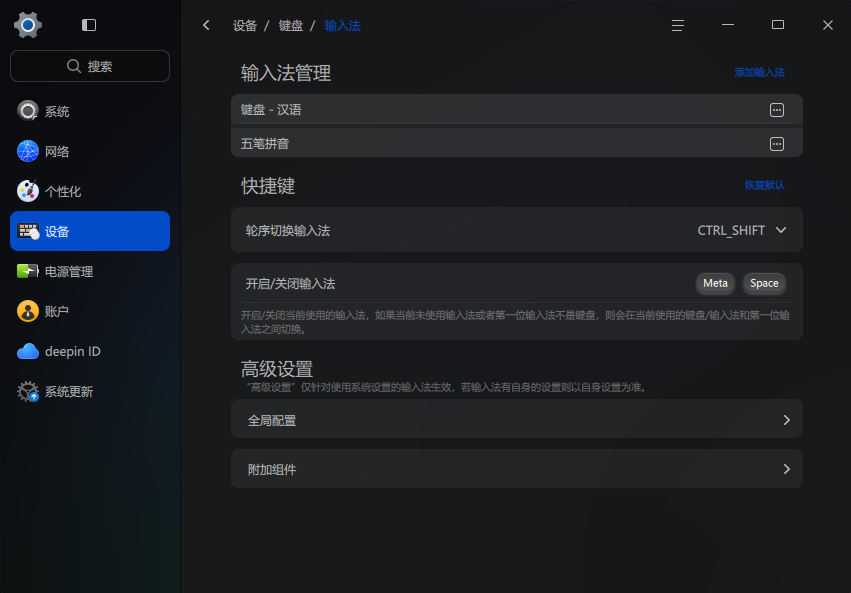Click the 系统更新 gear icon
The image size is (851, 593).
[28, 392]
